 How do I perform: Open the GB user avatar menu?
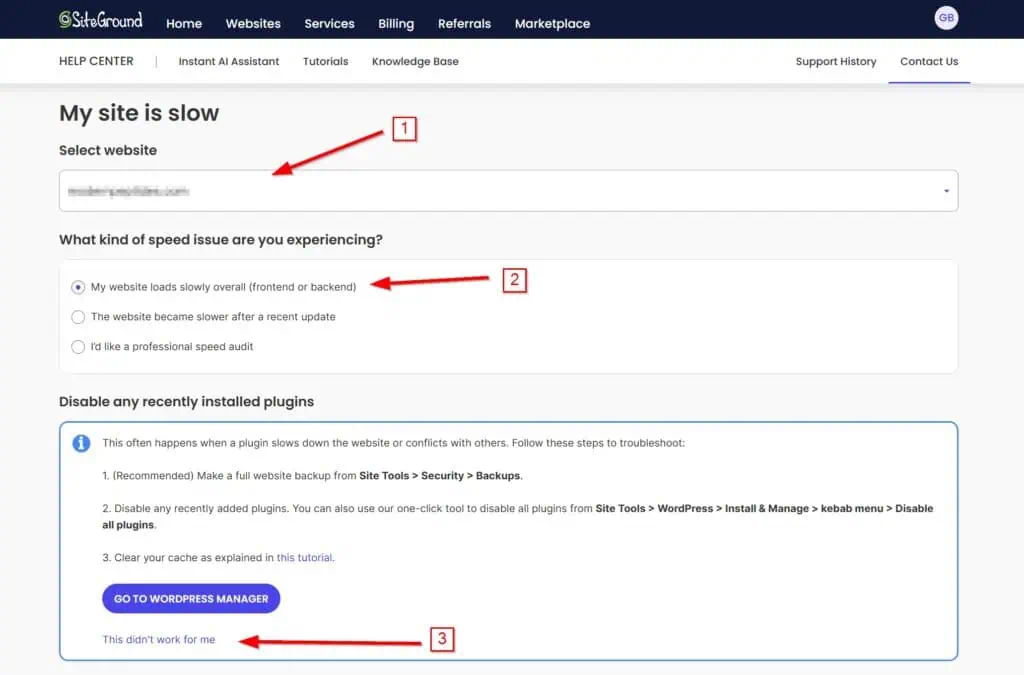click(x=945, y=18)
